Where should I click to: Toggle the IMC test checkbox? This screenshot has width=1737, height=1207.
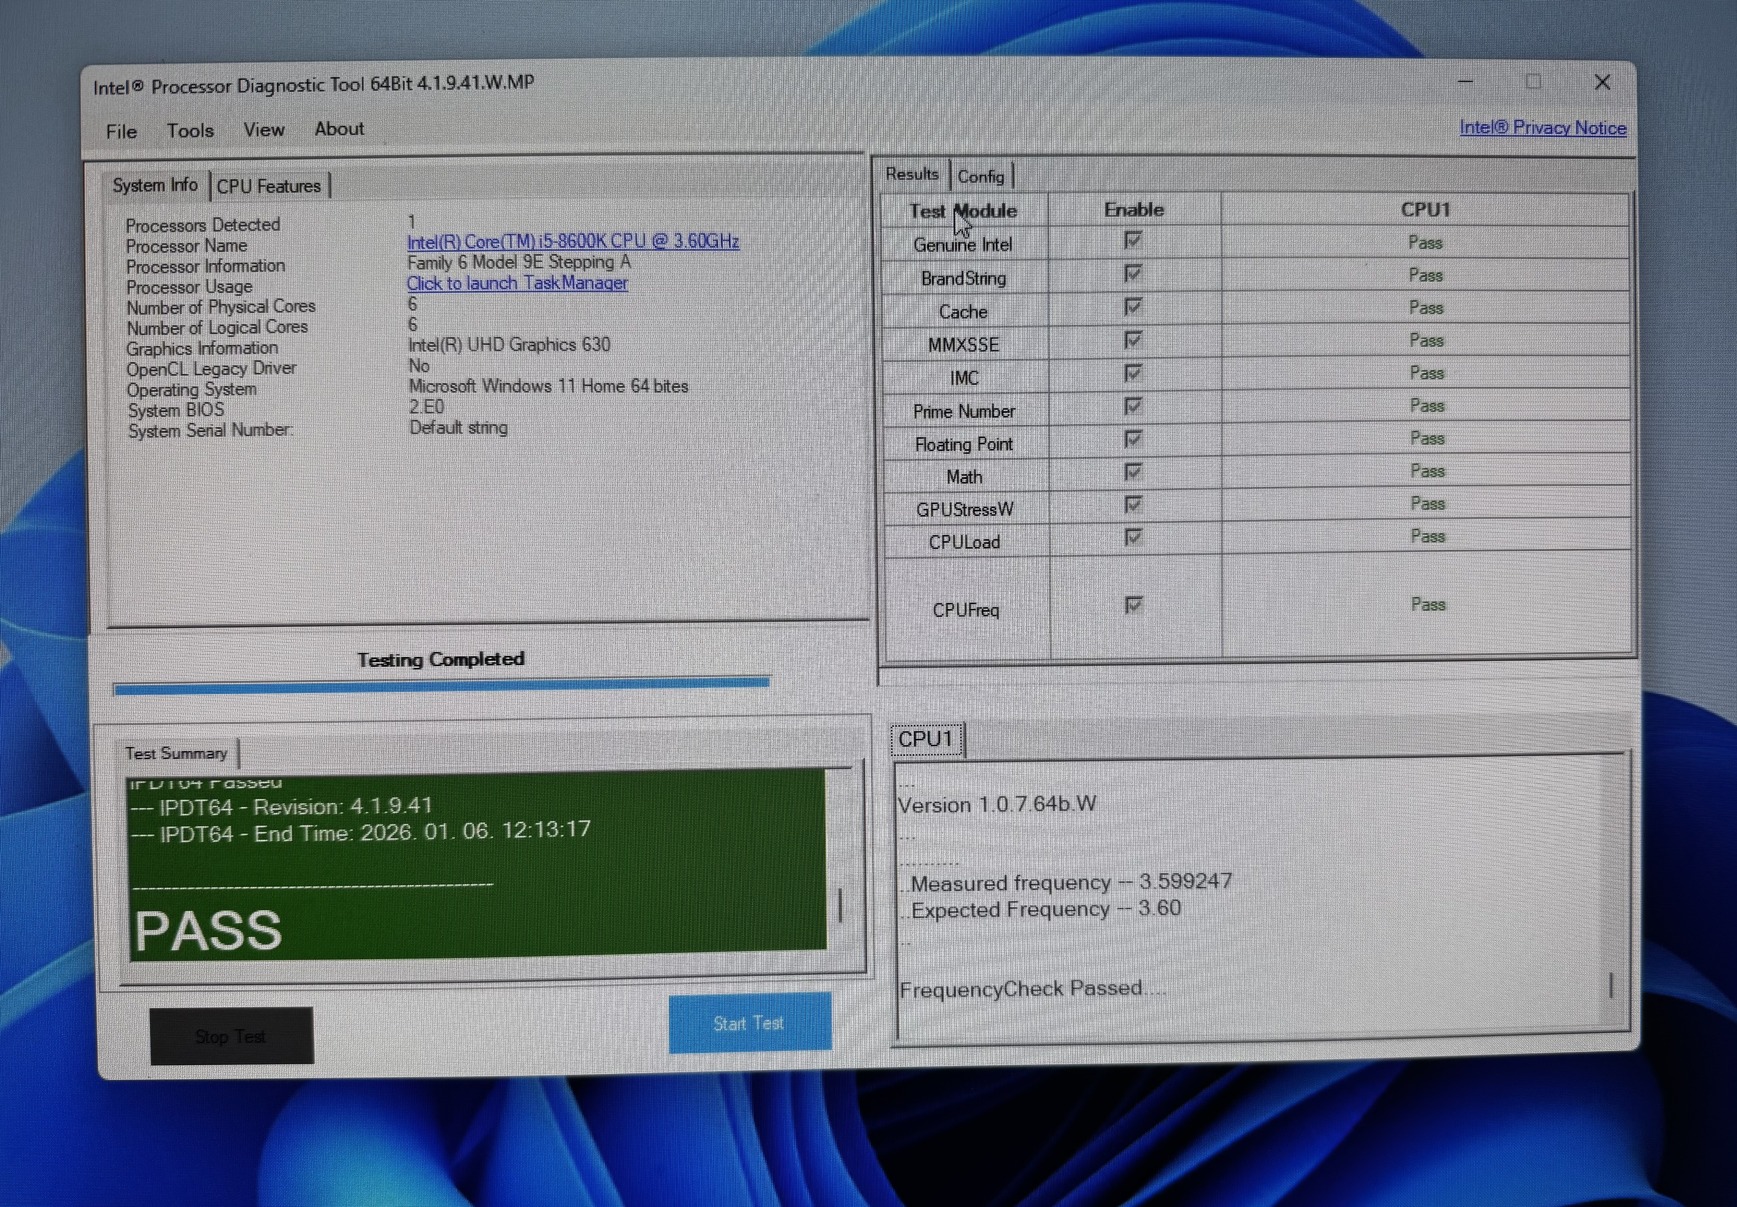coord(1133,373)
